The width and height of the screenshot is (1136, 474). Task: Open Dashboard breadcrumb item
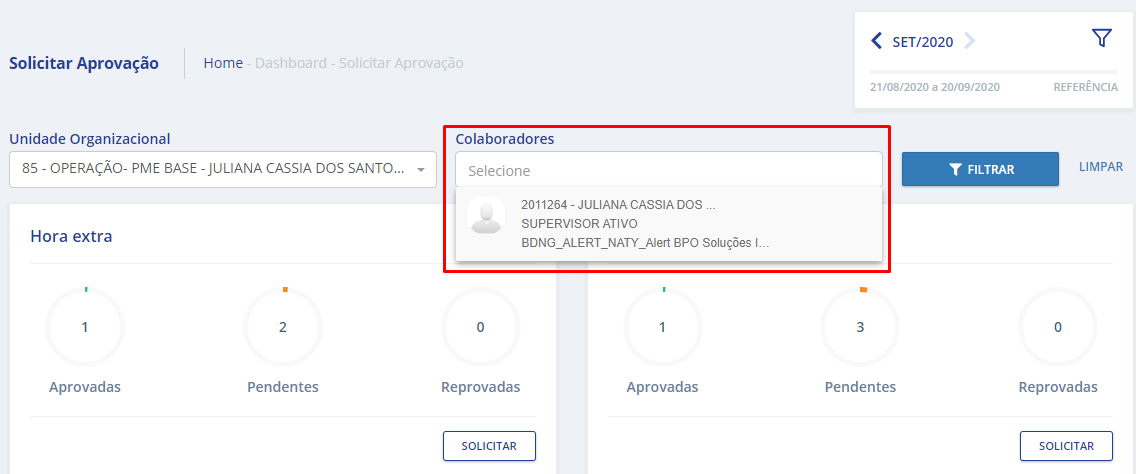290,63
